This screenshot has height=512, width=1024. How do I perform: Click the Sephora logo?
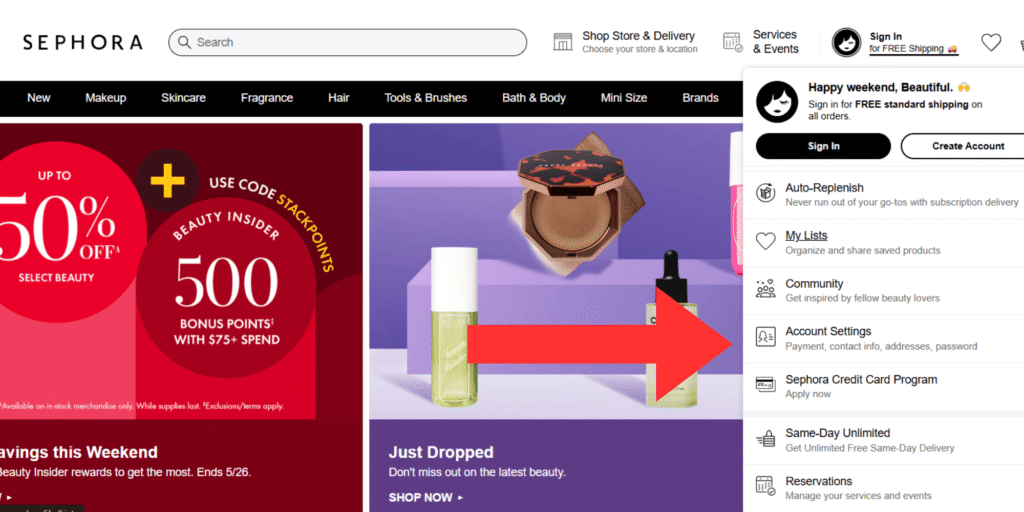[82, 42]
